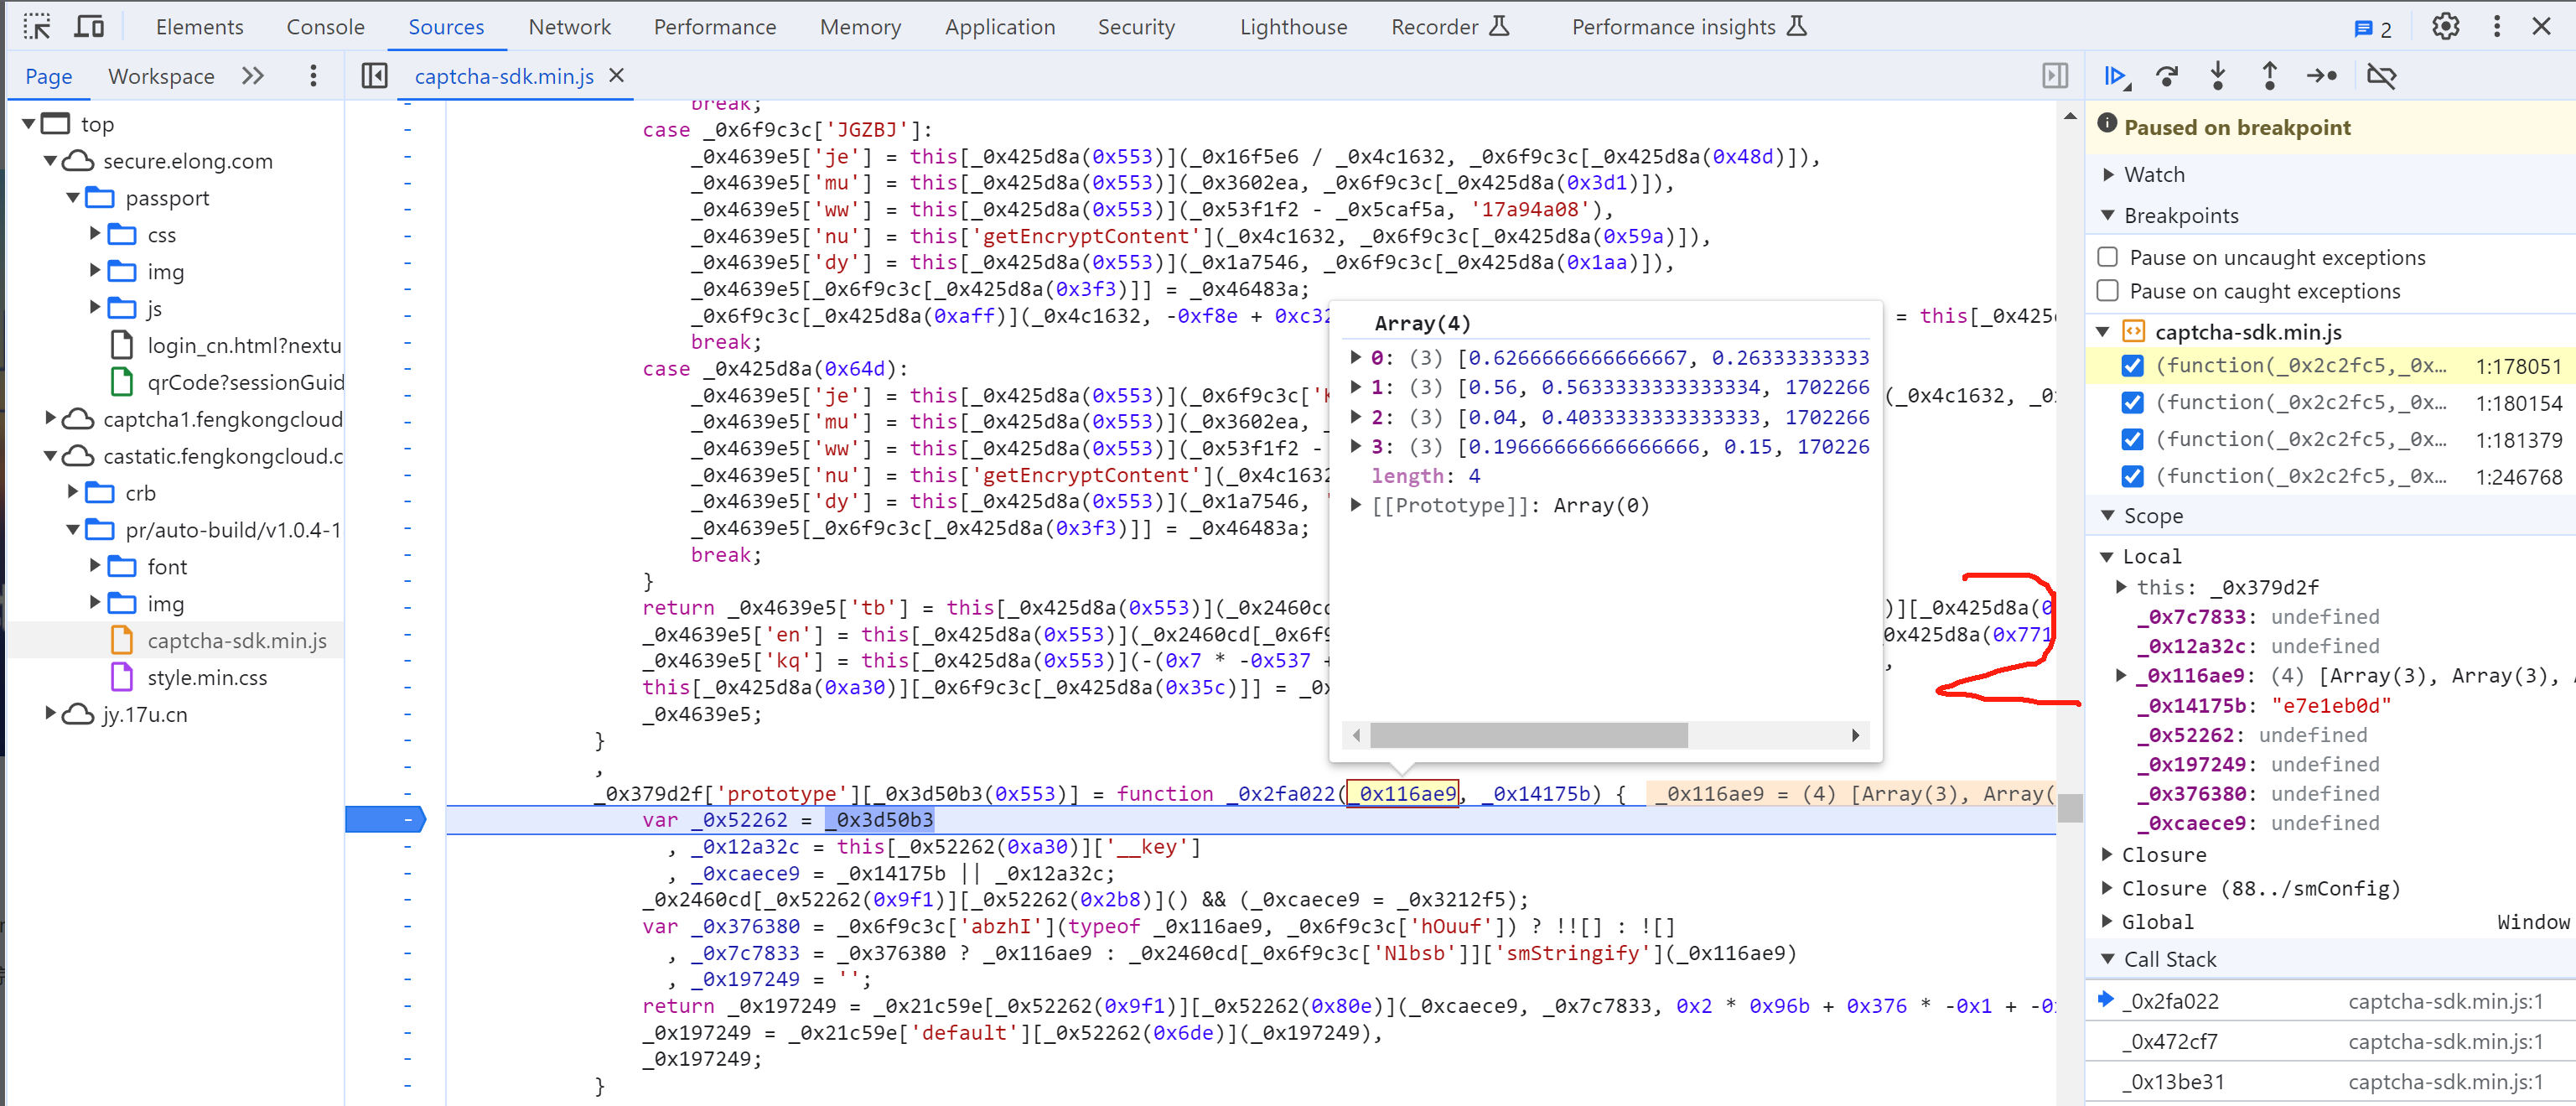Select _0x472cf7 call stack frame
Viewport: 2576px width, 1106px height.
point(2332,1042)
